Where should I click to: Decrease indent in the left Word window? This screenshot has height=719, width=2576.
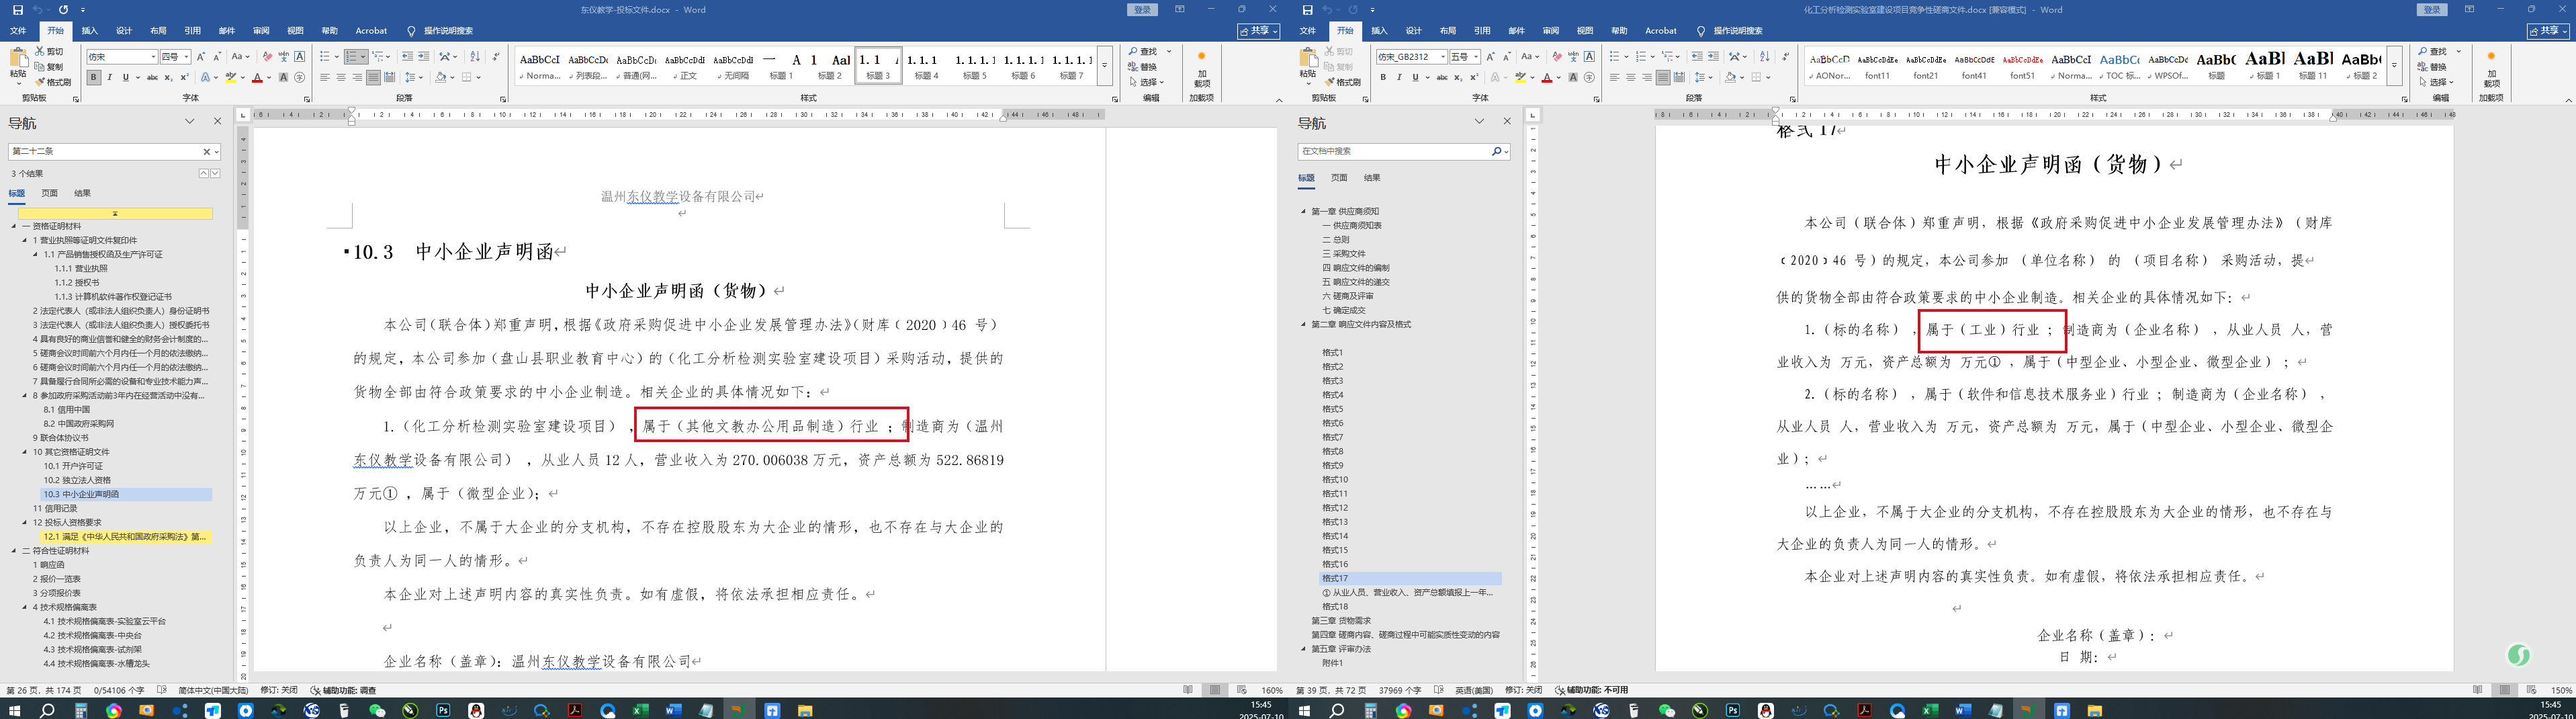tap(407, 57)
